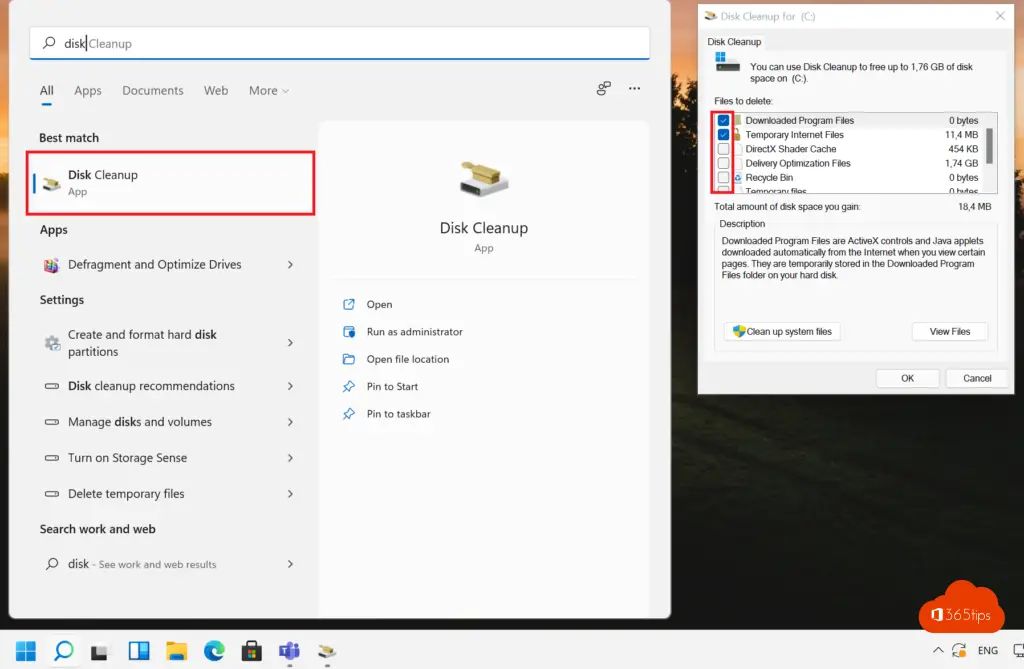Screen dimensions: 1024x669
Task: Click the Clean up system files button
Action: [782, 332]
